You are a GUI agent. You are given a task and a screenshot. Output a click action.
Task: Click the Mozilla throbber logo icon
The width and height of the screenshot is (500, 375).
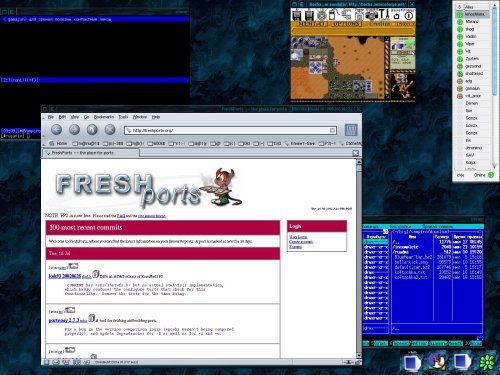[x=351, y=130]
